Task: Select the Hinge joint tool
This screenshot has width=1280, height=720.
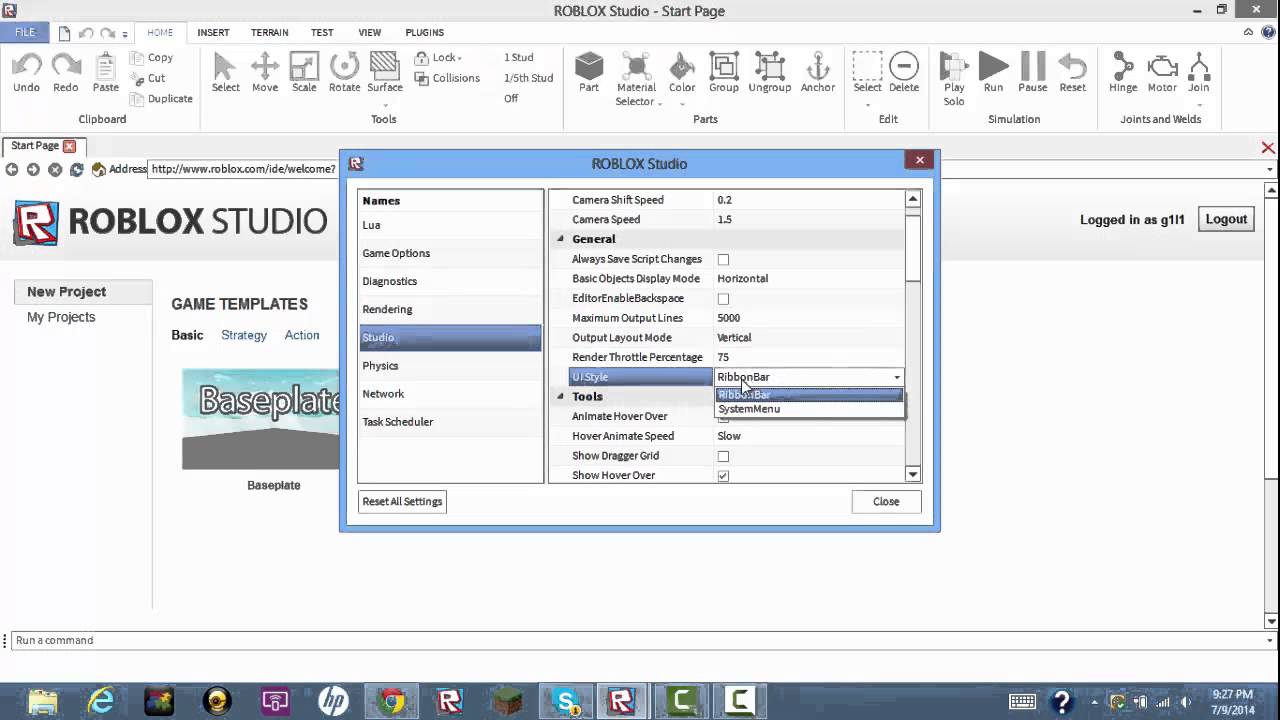Action: [x=1123, y=67]
